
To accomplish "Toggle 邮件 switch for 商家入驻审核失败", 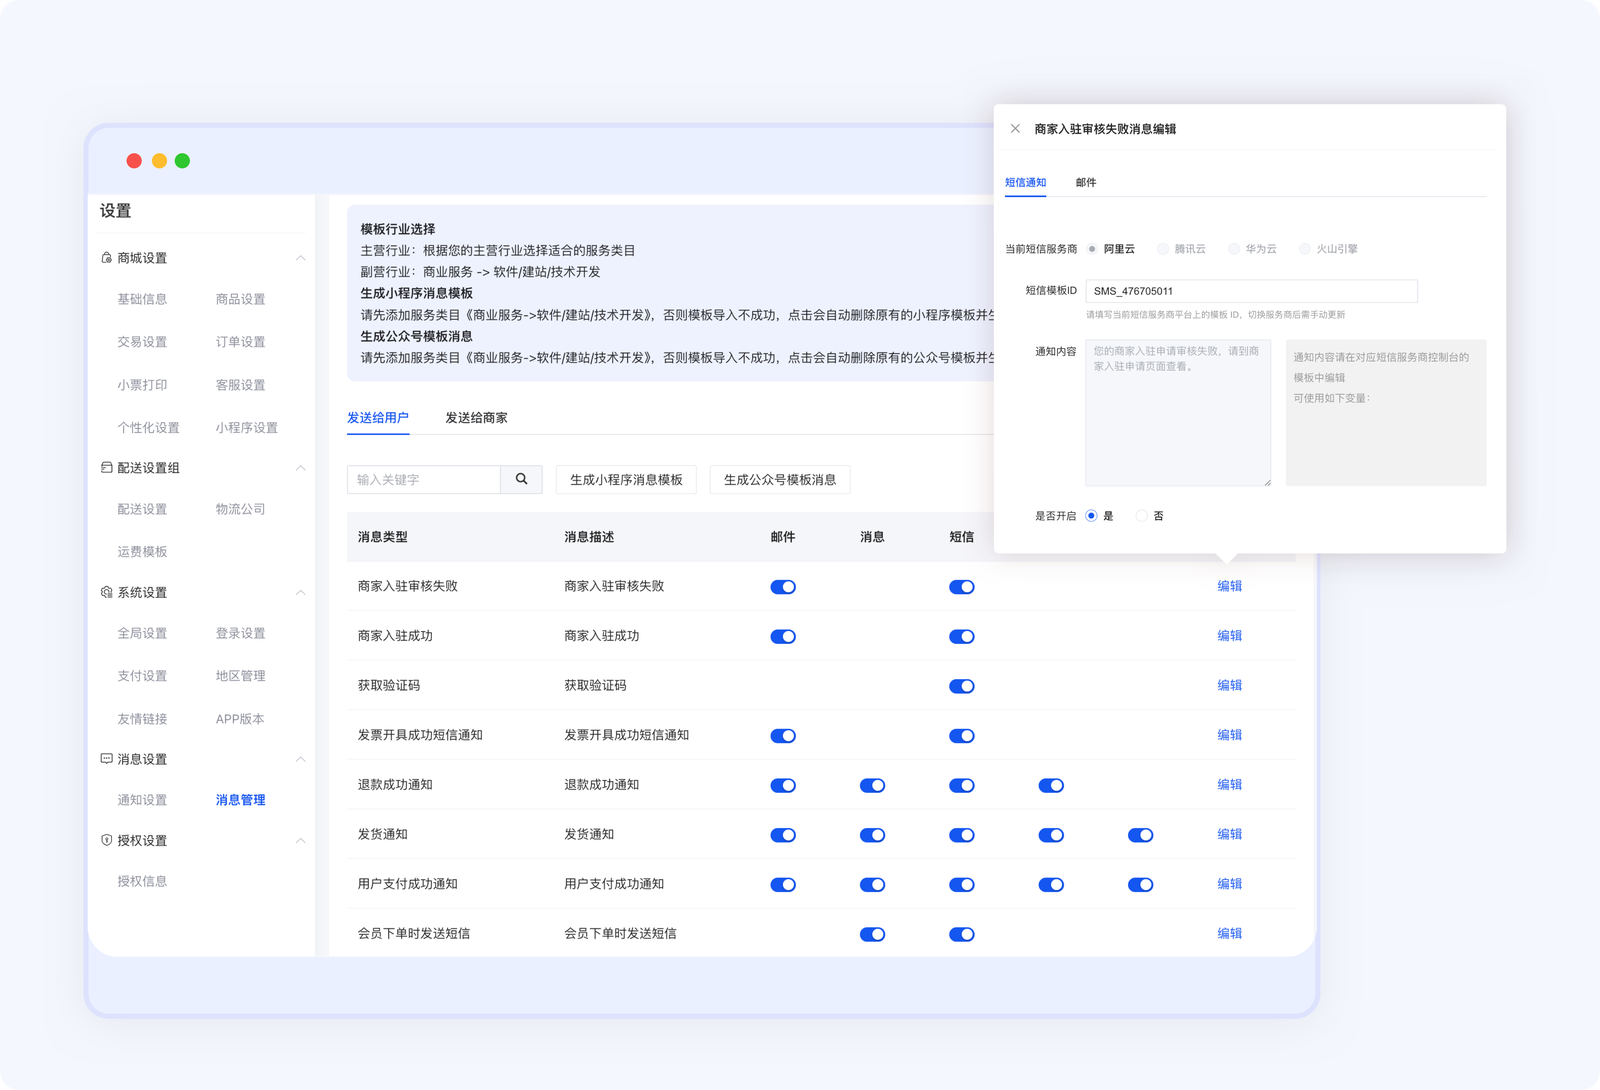I will [783, 587].
